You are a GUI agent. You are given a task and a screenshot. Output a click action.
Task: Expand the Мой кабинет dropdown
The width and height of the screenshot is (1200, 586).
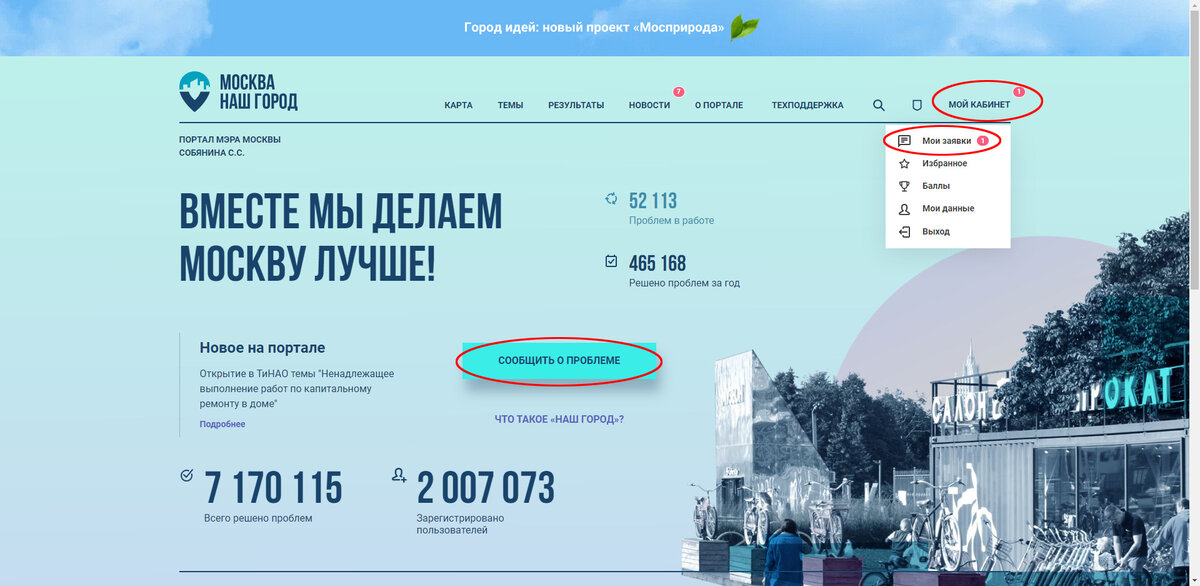(980, 105)
